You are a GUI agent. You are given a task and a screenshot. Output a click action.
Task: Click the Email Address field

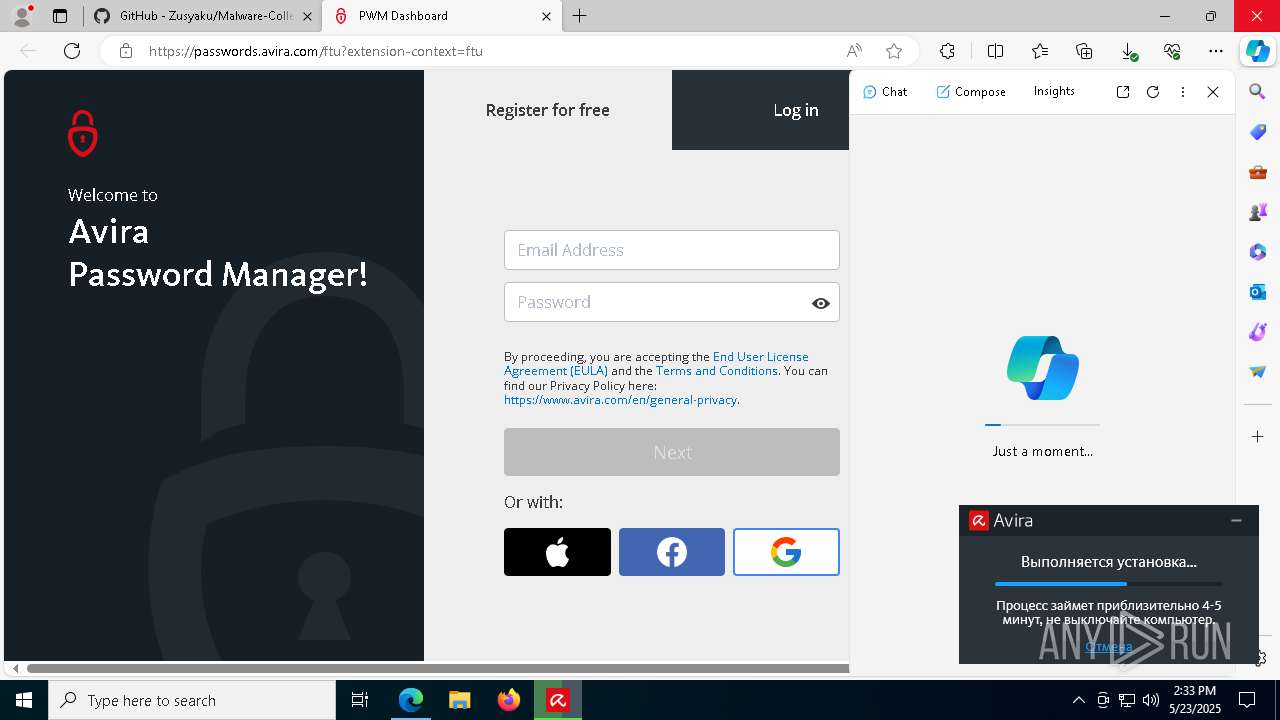[x=672, y=250]
